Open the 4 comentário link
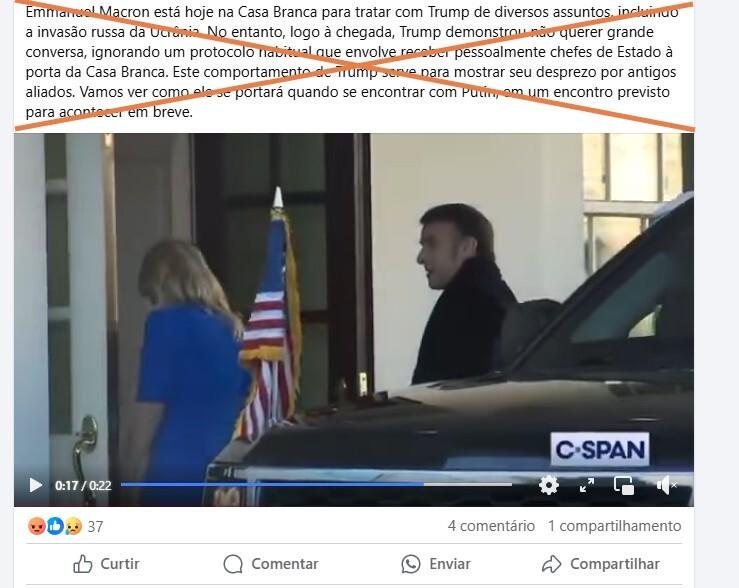 click(x=491, y=526)
